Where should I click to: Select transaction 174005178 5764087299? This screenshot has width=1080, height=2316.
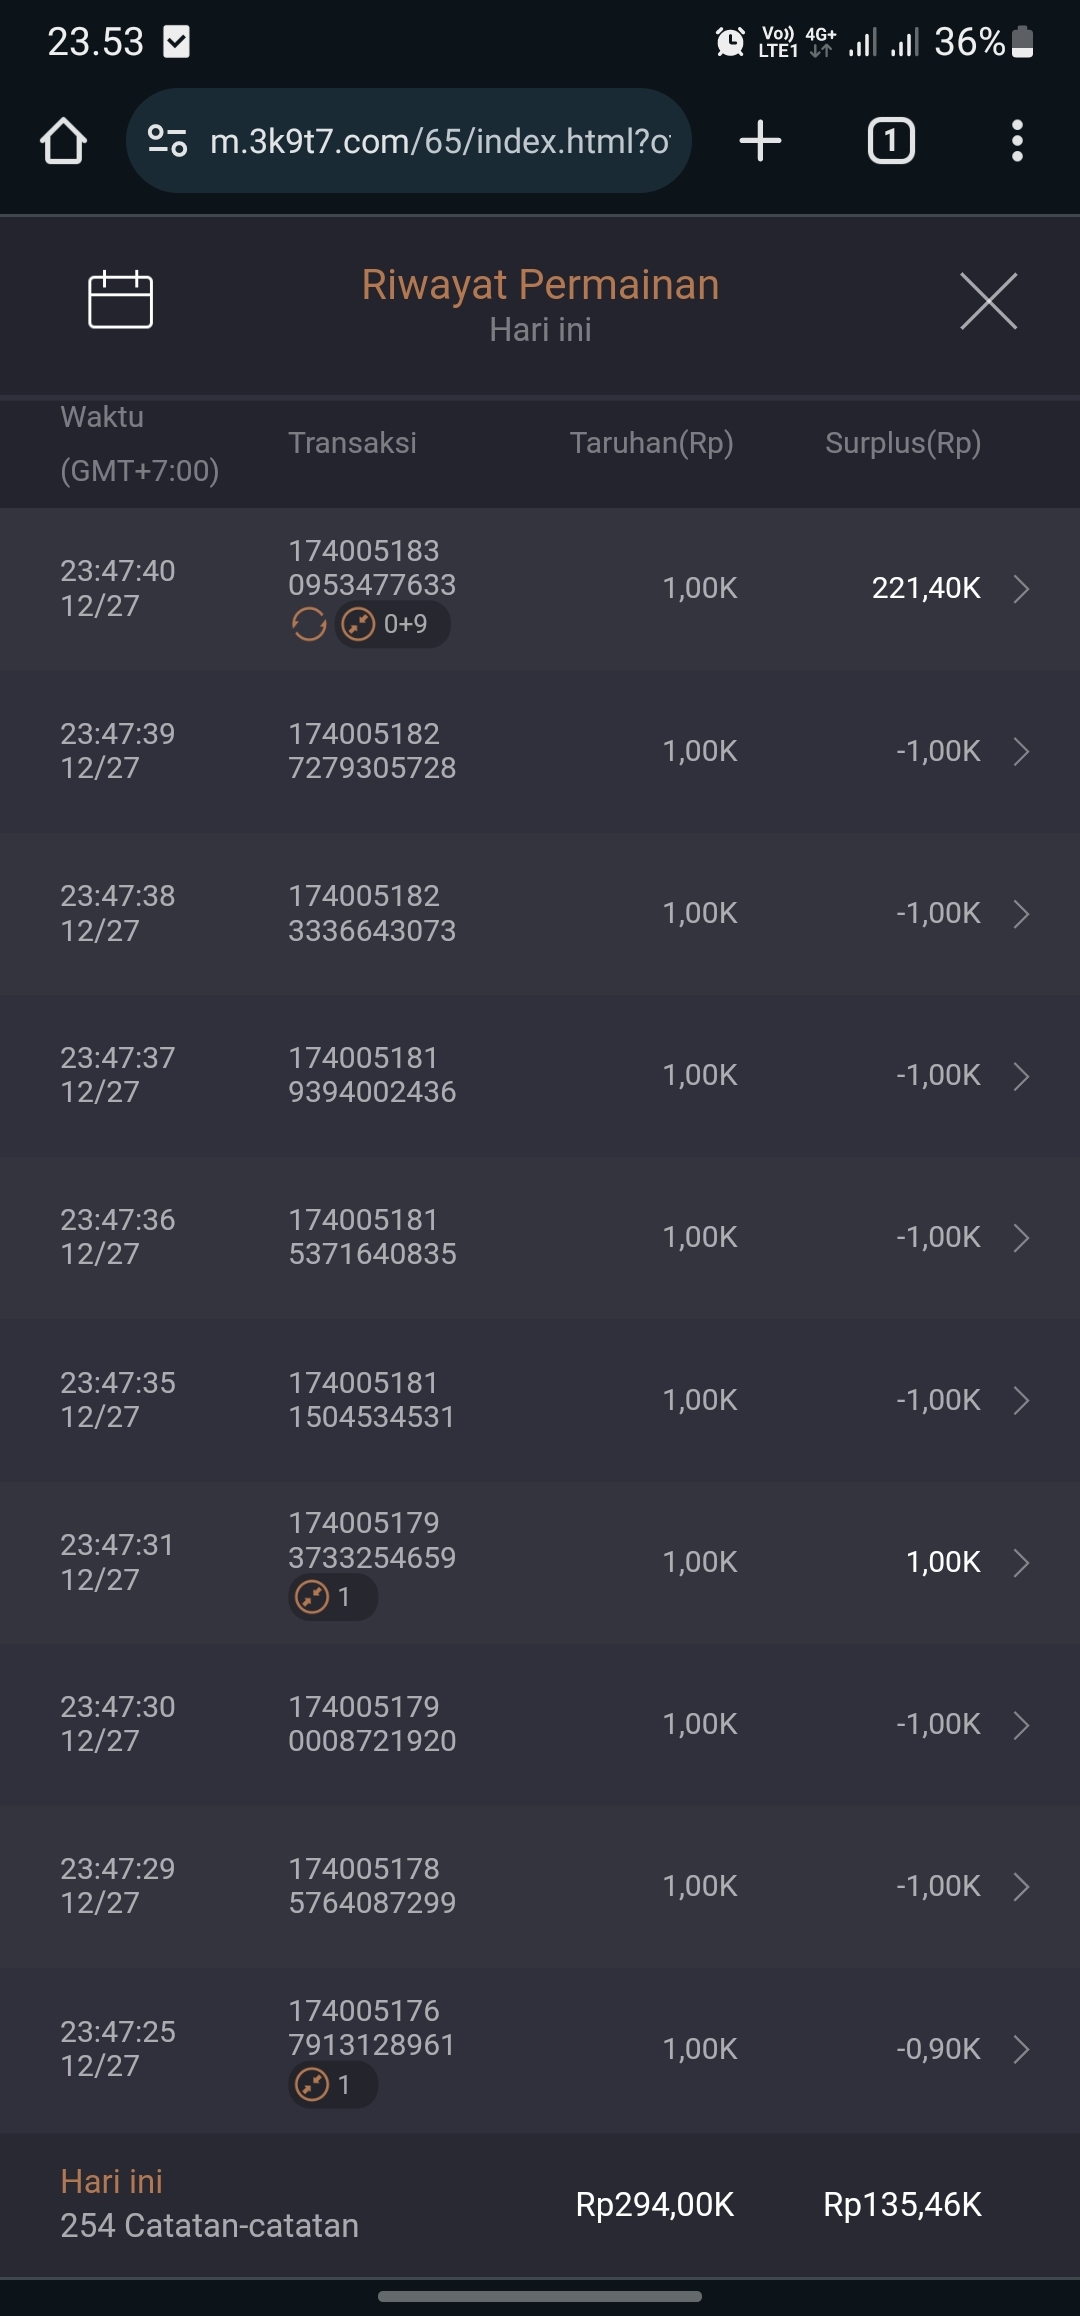[372, 1886]
